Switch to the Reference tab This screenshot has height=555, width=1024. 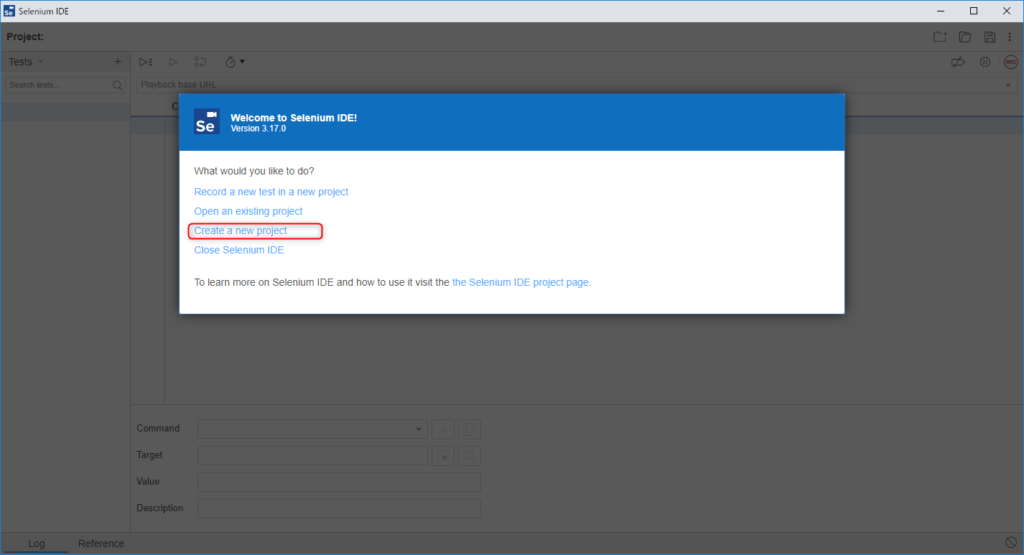(x=101, y=543)
